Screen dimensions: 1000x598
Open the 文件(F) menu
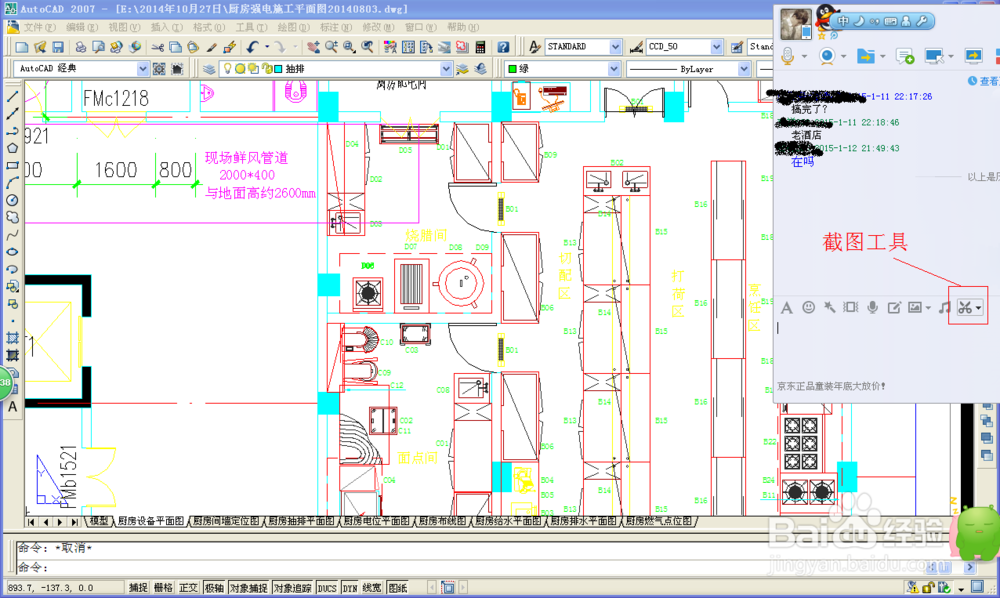(x=39, y=27)
